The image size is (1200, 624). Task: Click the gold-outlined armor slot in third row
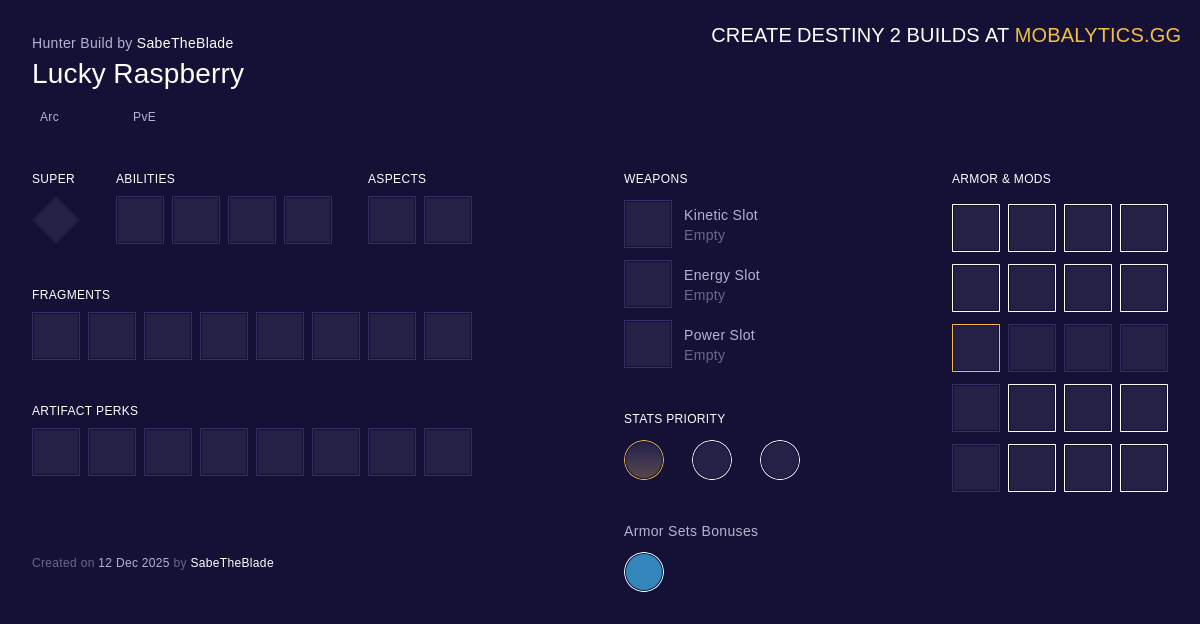976,348
